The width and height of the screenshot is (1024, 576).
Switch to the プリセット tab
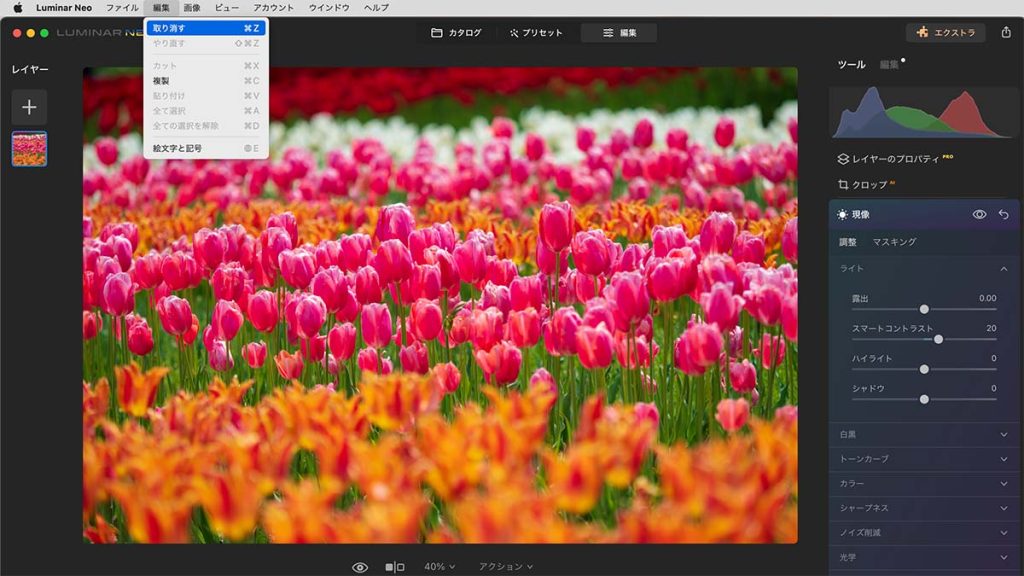(x=536, y=33)
